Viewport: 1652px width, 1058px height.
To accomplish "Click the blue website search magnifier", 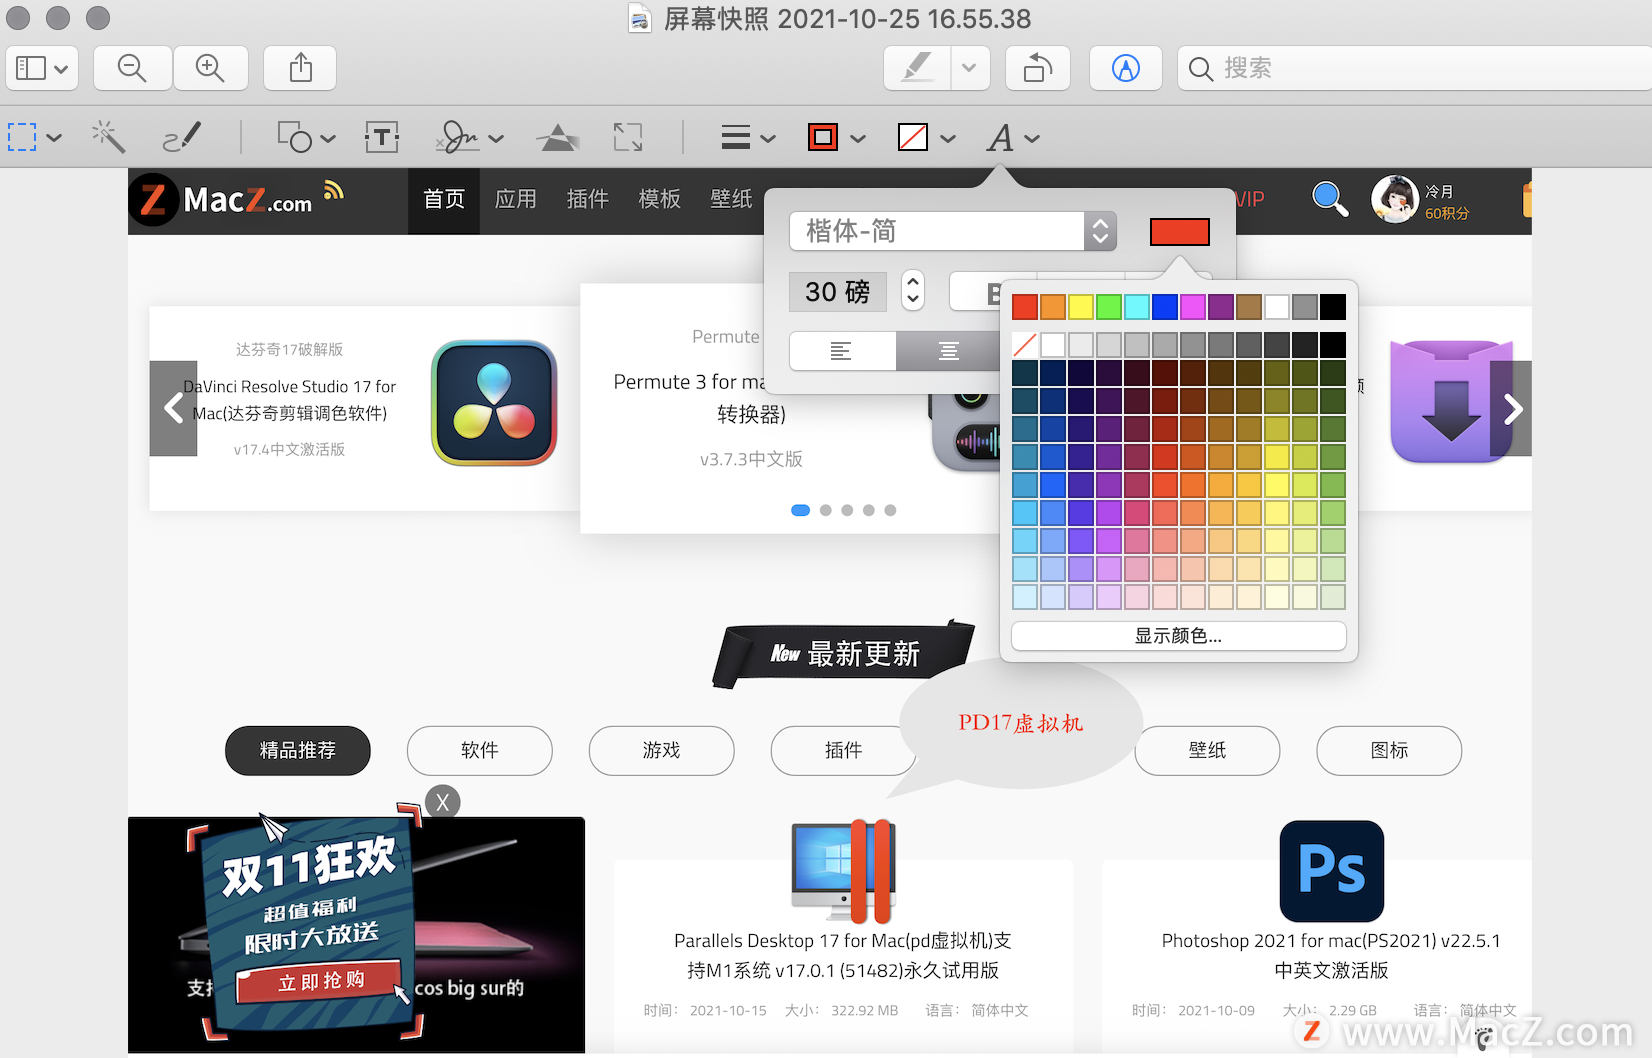I will 1330,199.
